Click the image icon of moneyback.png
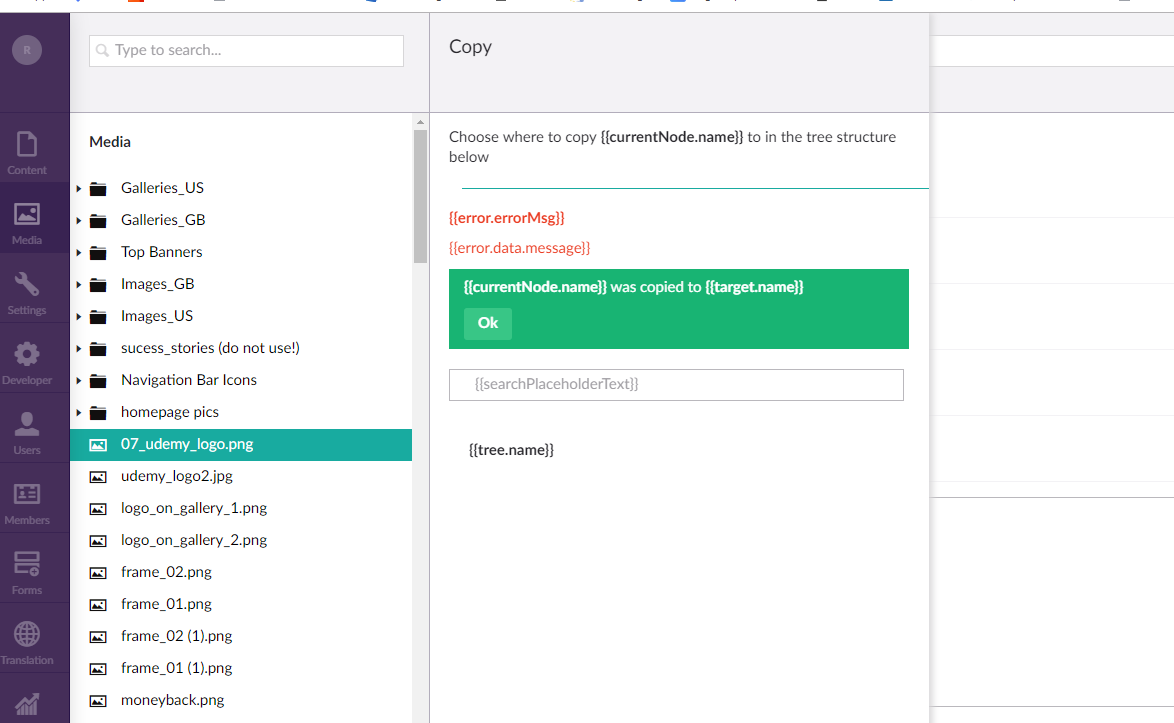Image resolution: width=1174 pixels, height=723 pixels. point(98,701)
